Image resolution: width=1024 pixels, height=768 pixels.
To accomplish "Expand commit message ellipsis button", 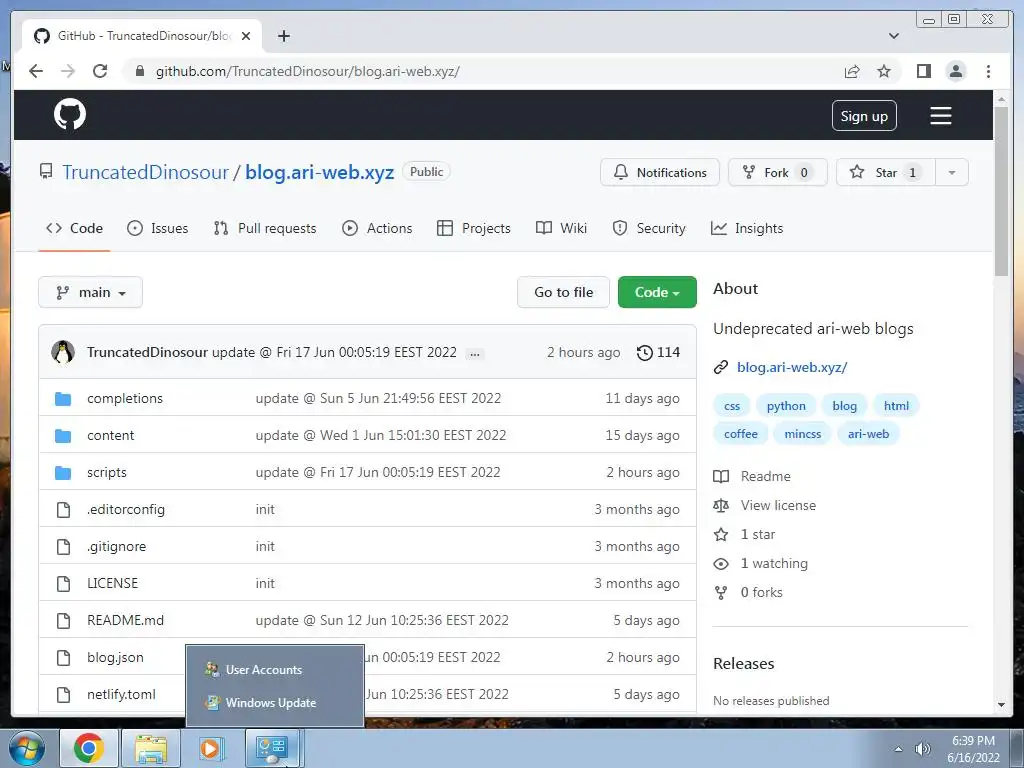I will [475, 353].
